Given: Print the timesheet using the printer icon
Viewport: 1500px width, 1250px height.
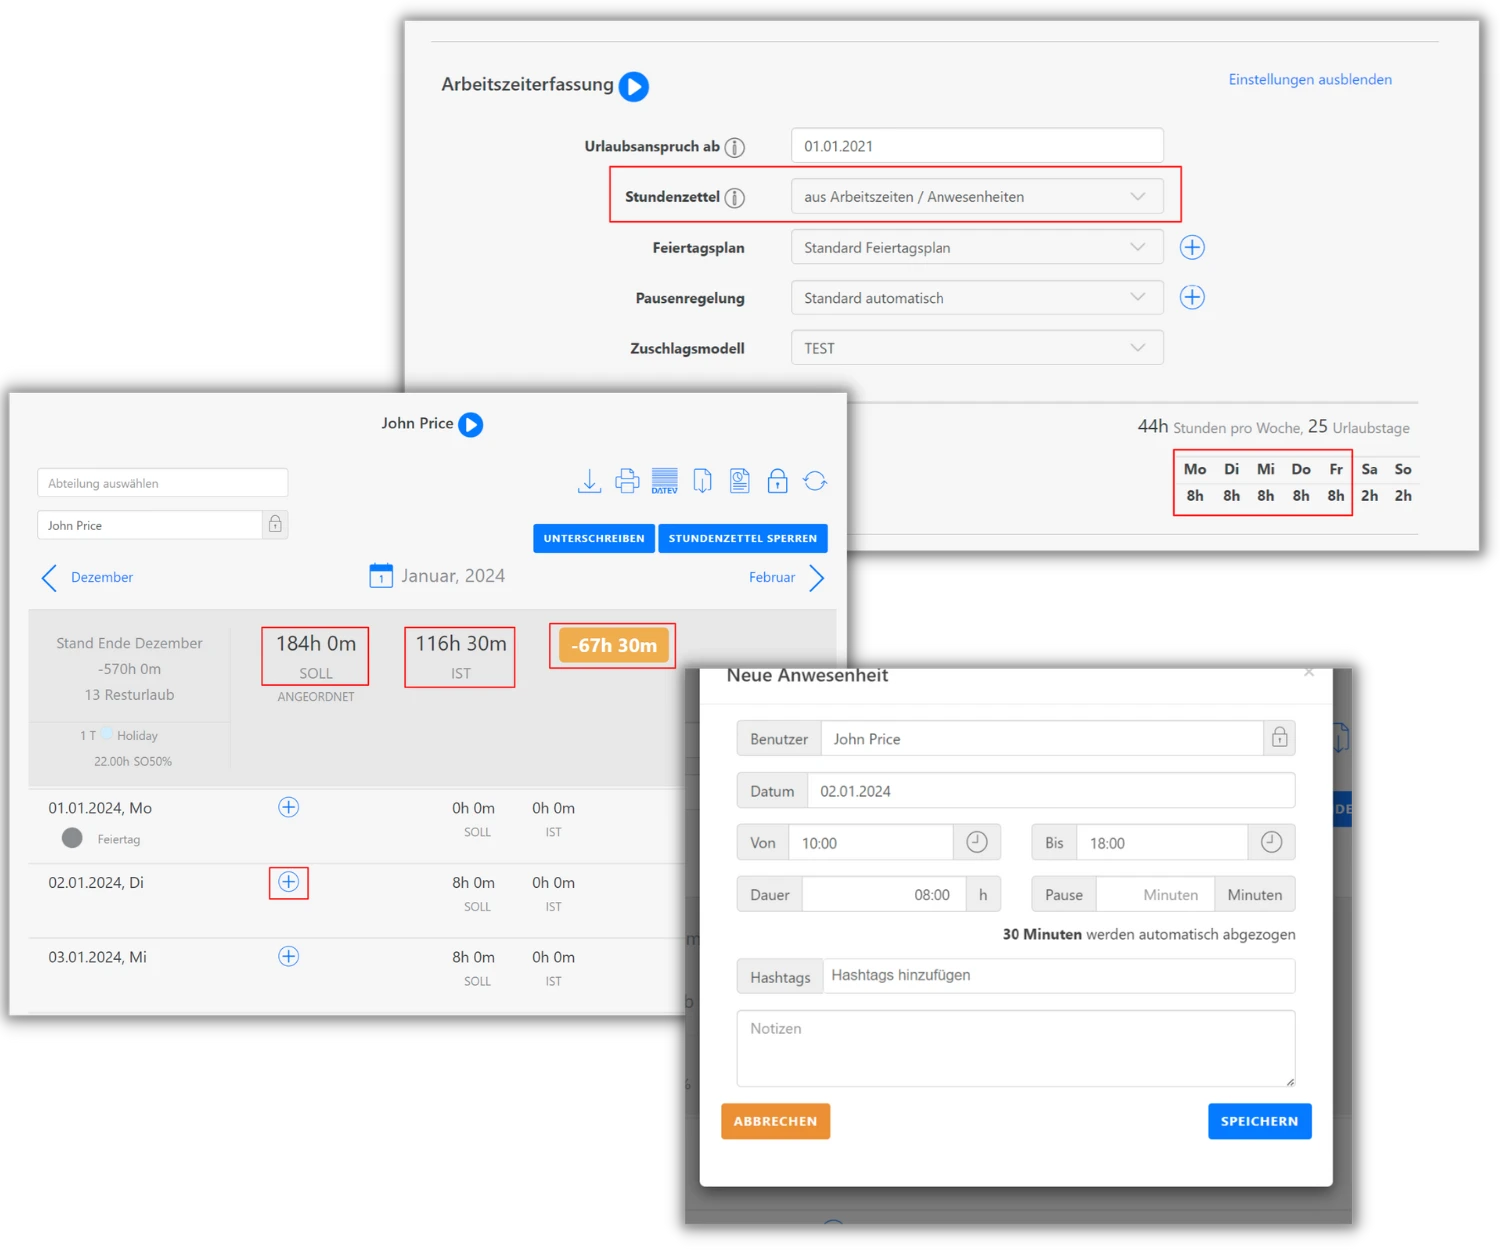Looking at the screenshot, I should (627, 481).
